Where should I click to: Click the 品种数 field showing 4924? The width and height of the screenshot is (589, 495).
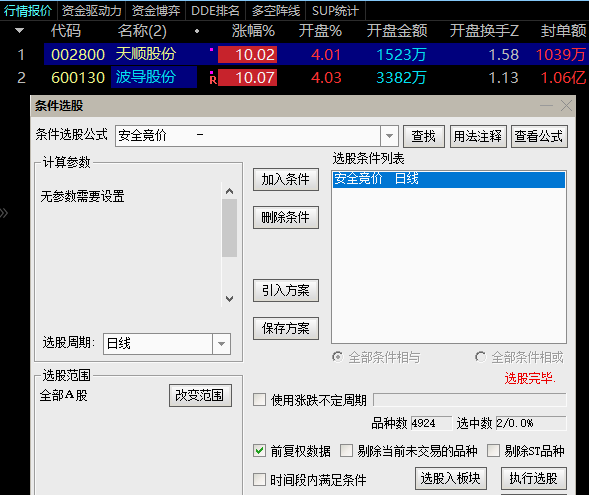coord(431,423)
